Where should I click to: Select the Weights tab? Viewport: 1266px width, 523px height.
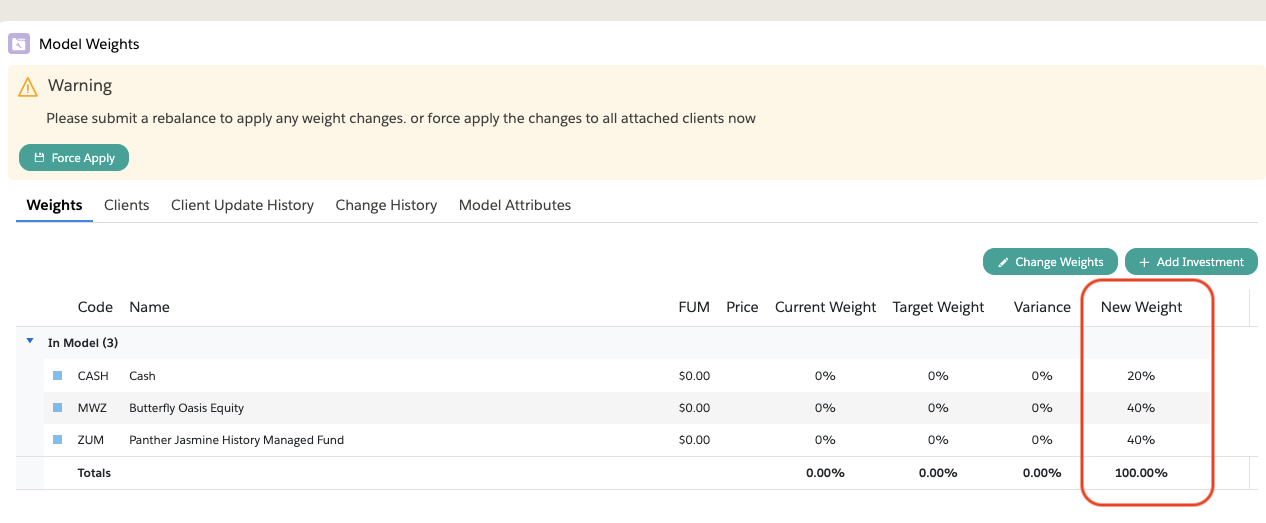point(54,205)
